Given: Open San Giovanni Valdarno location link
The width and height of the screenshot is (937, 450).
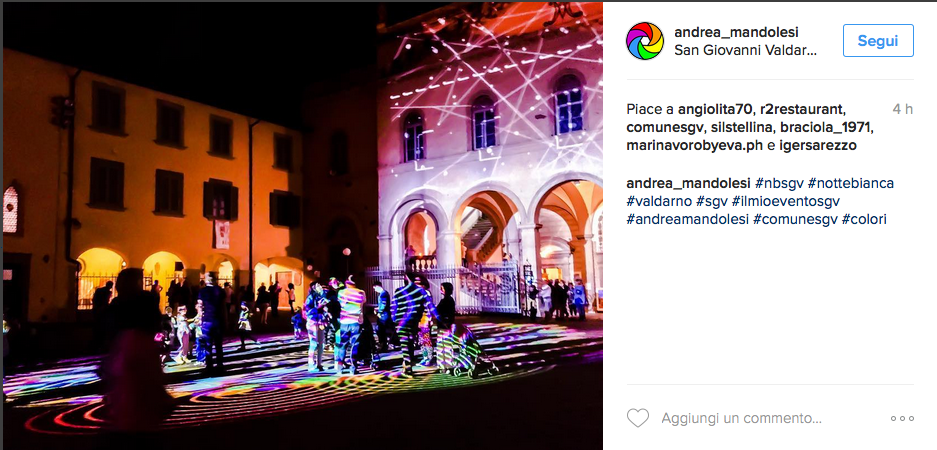Looking at the screenshot, I should [x=745, y=50].
